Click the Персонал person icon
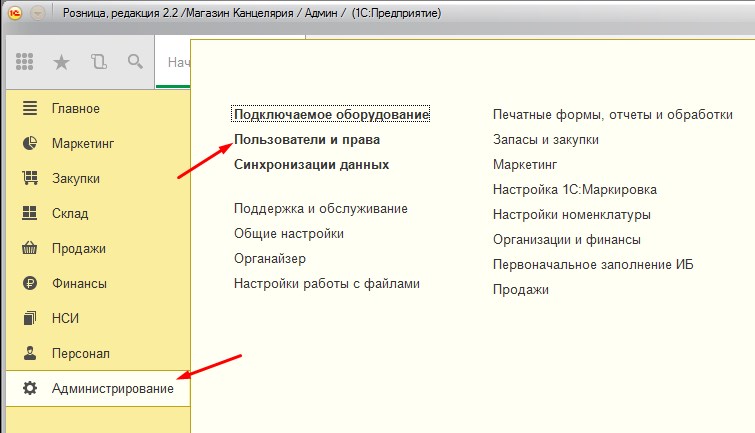This screenshot has width=755, height=433. point(30,353)
